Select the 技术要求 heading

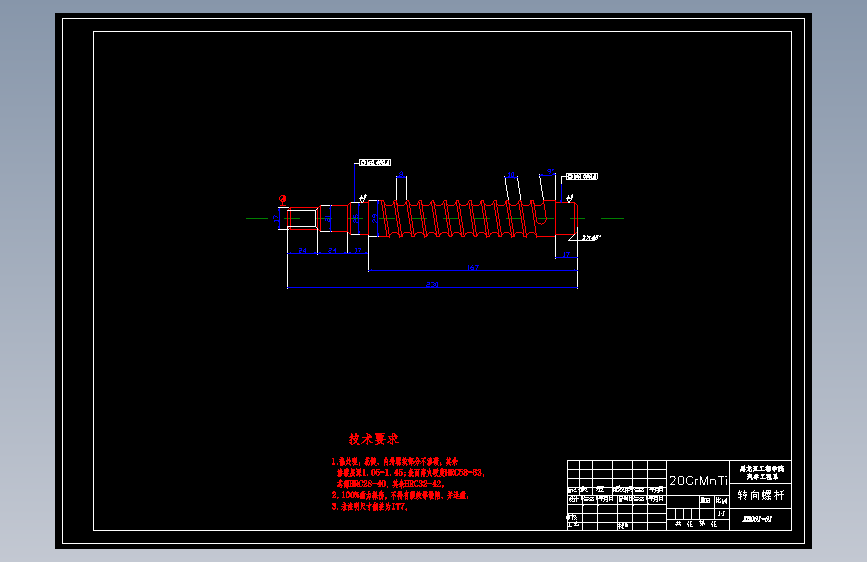(374, 439)
